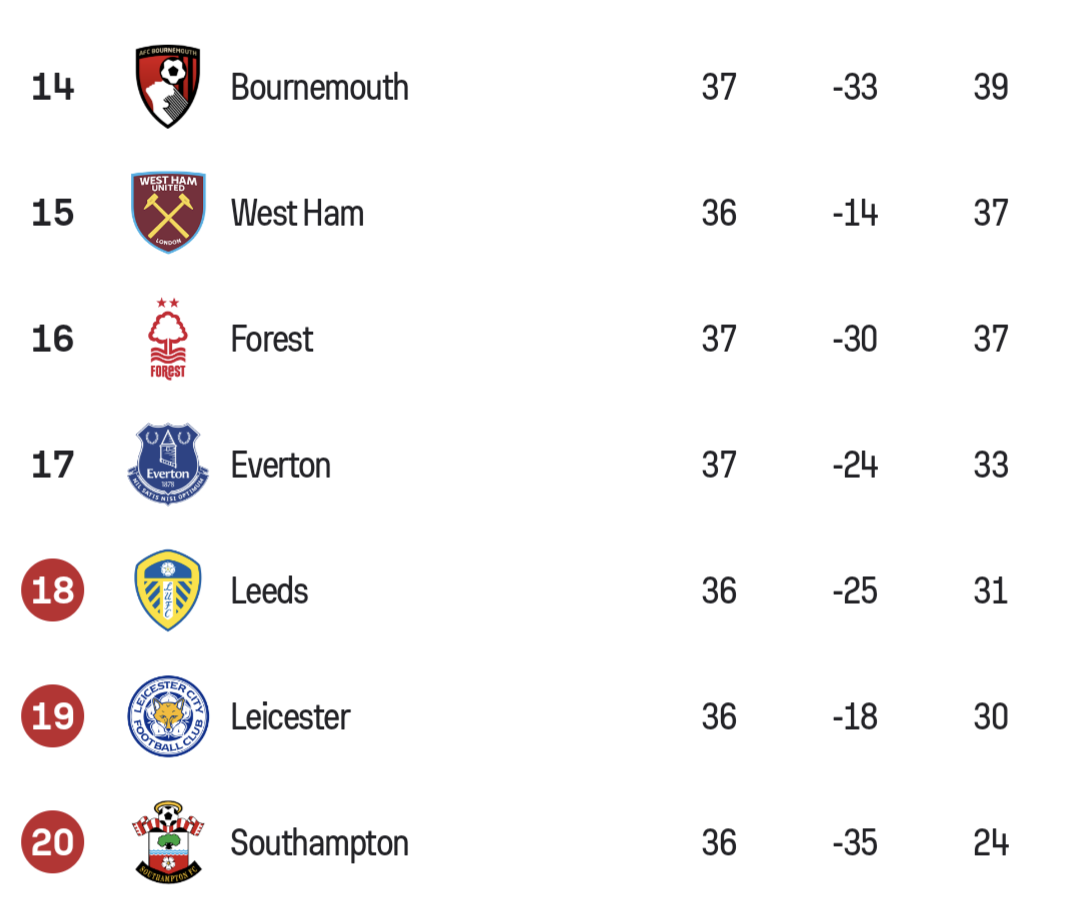Click position number 14 in table

52,87
